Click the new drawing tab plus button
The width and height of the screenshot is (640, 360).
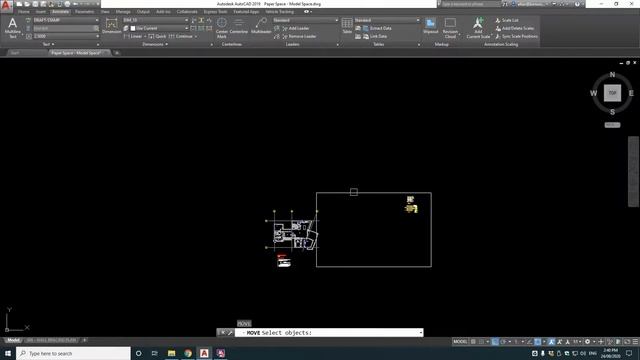(x=117, y=53)
